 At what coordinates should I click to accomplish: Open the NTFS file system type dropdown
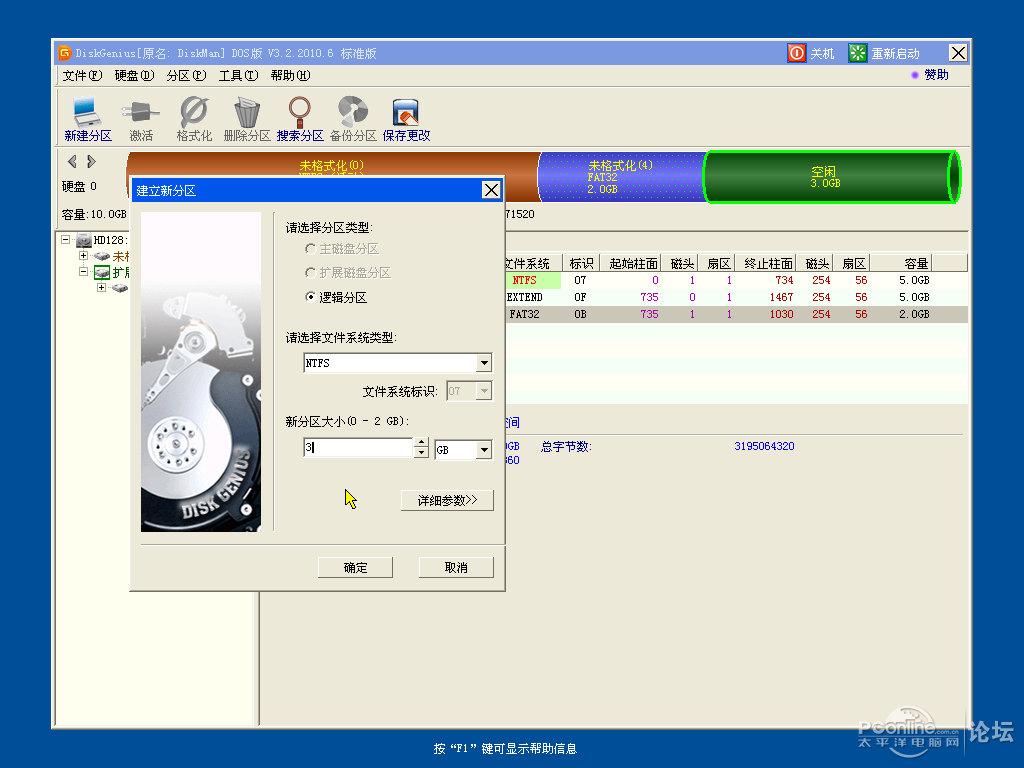coord(484,362)
